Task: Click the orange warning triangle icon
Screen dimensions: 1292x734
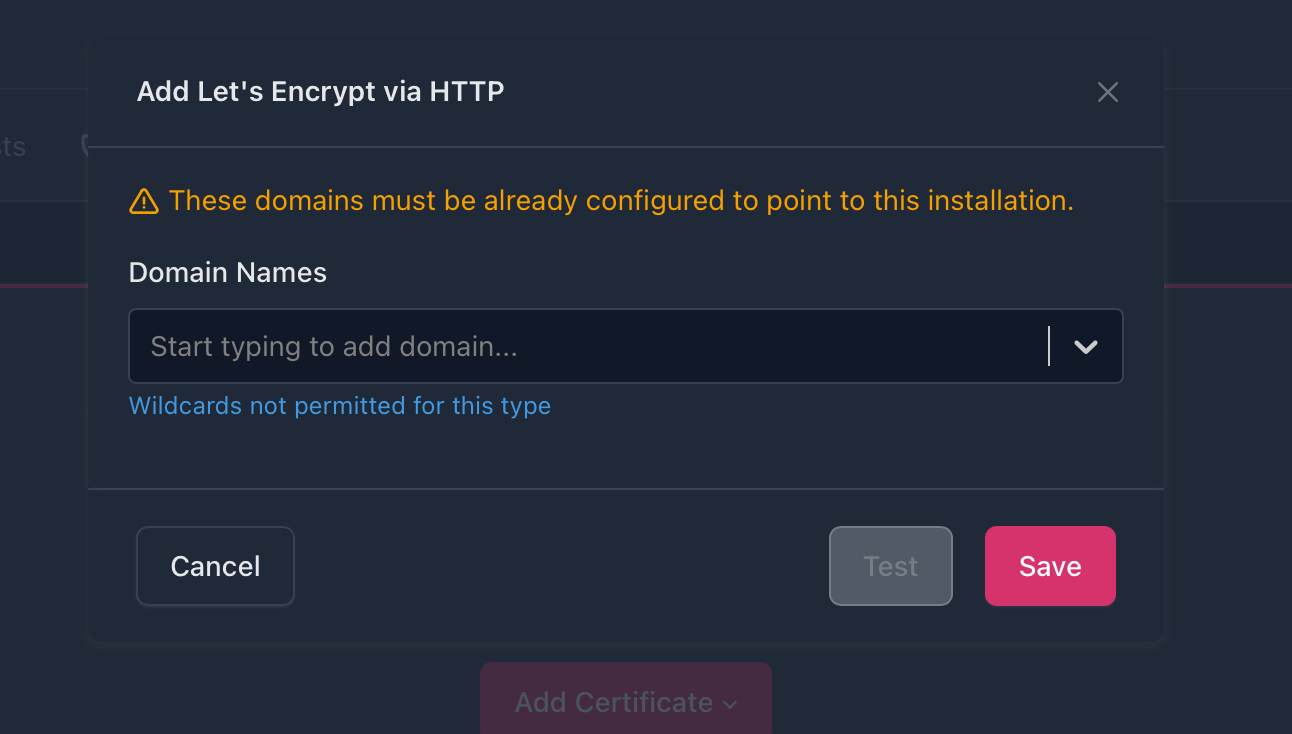Action: coord(144,202)
